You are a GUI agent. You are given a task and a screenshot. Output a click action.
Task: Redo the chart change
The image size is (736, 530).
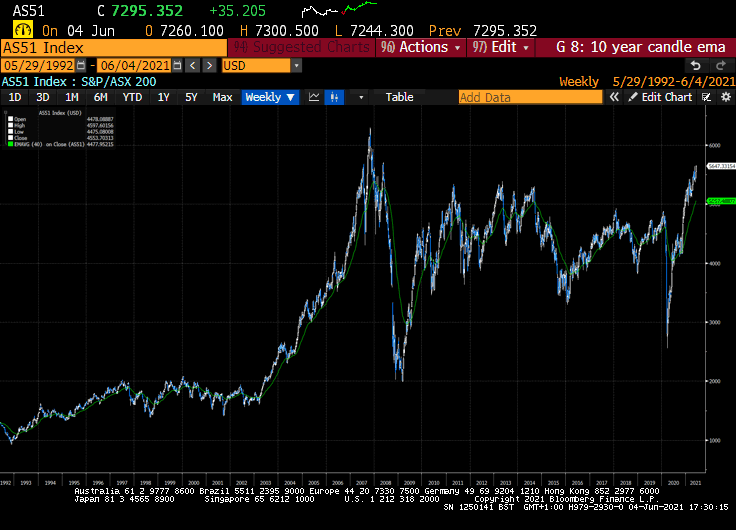pos(721,66)
